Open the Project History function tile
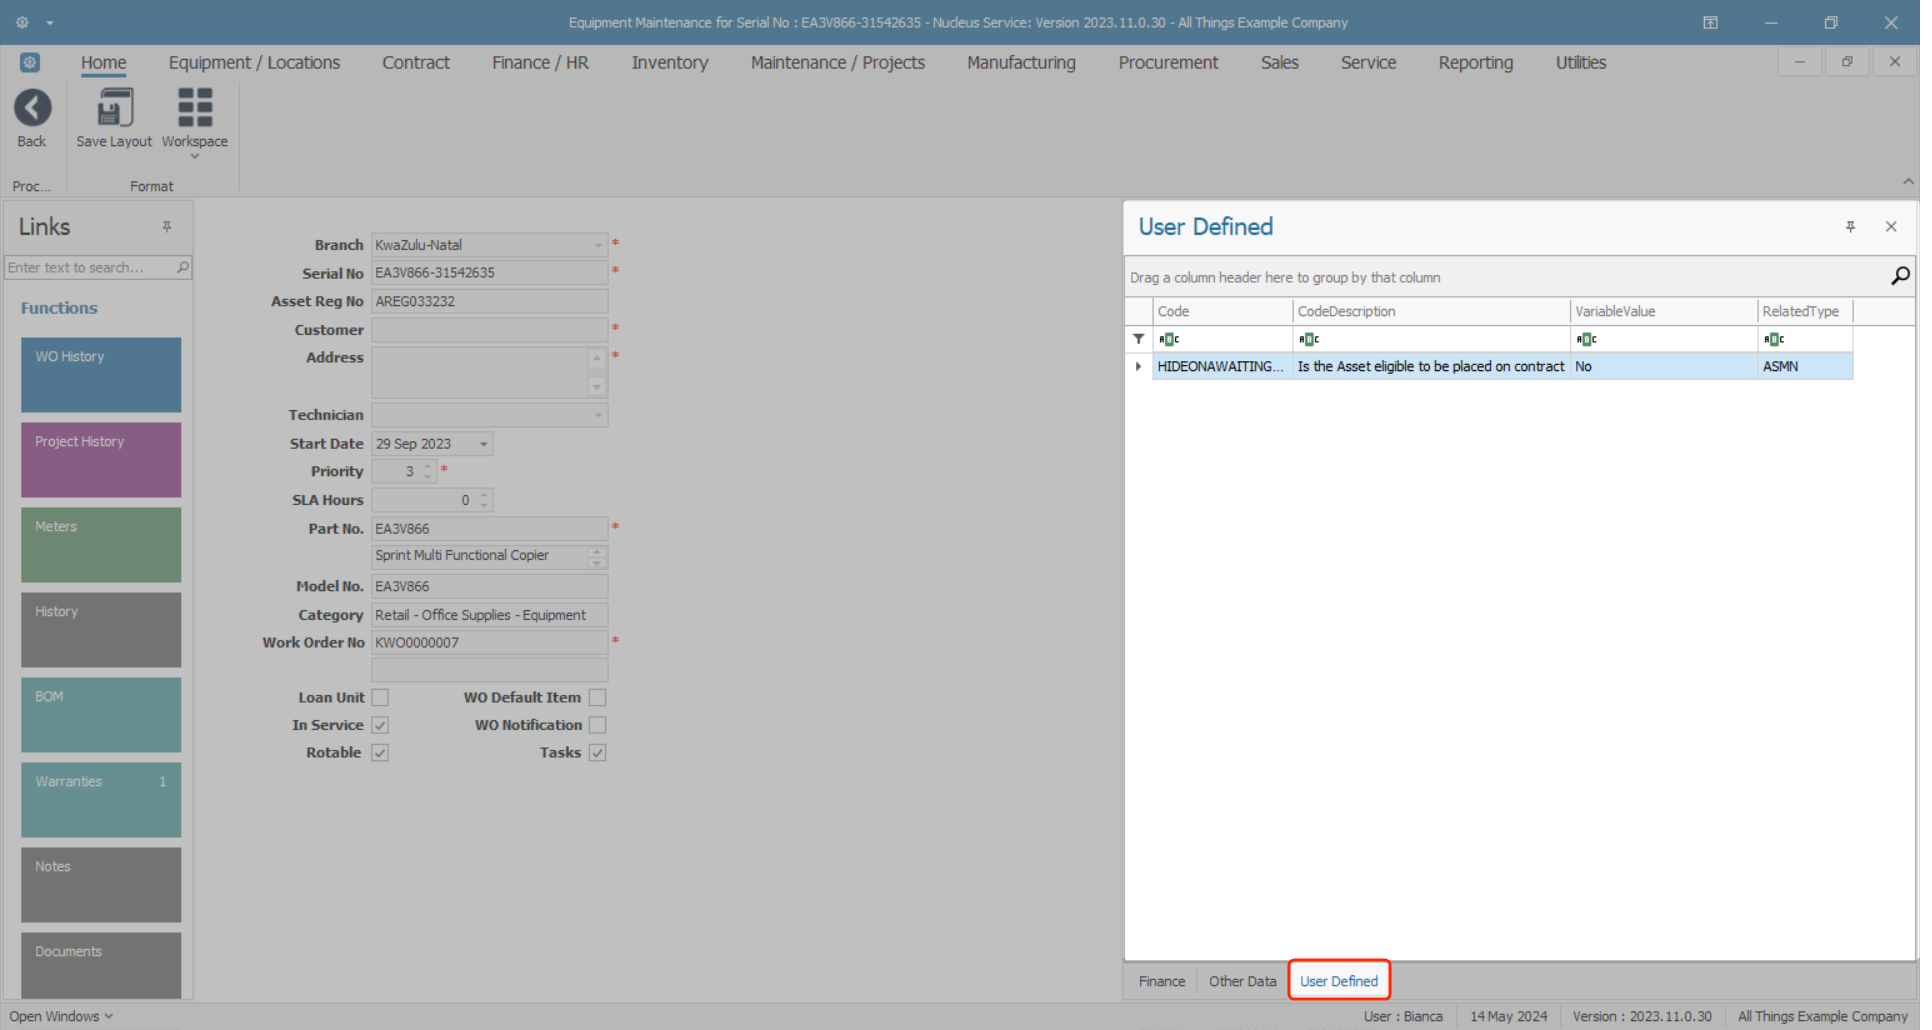 (x=101, y=461)
